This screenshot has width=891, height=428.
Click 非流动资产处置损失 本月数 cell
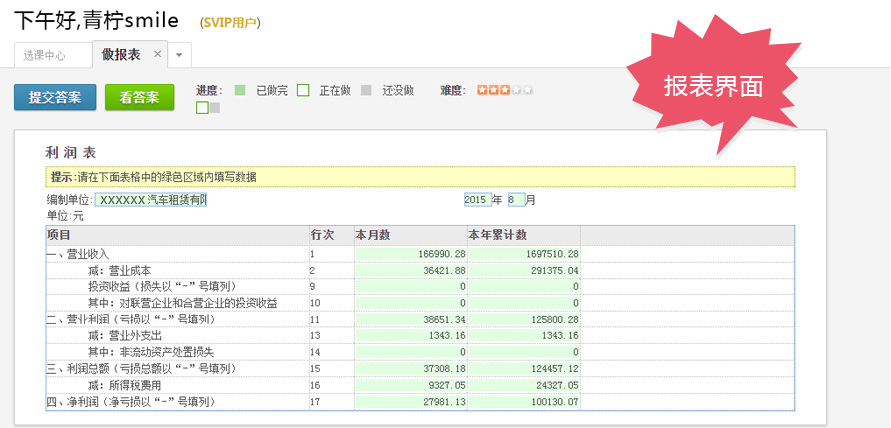(411, 352)
